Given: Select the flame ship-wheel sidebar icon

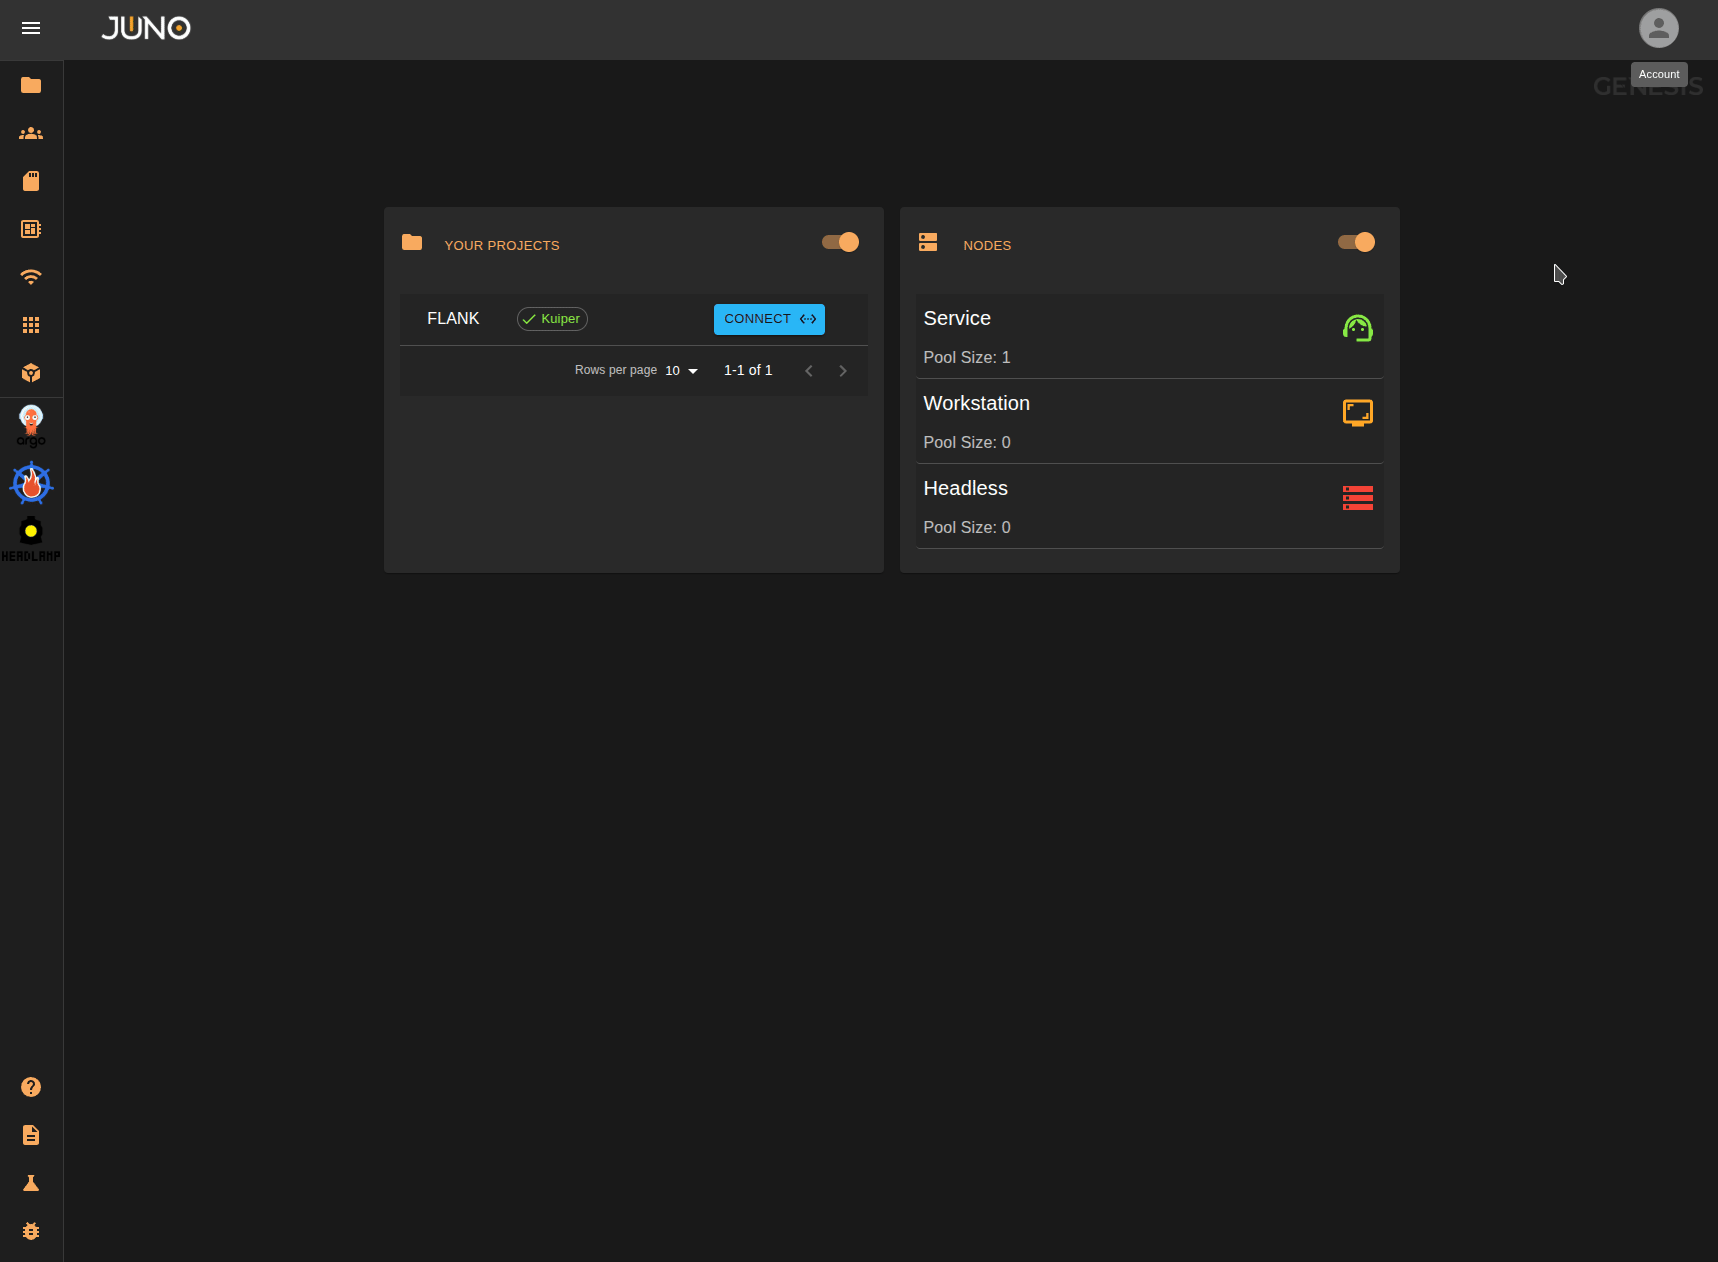Looking at the screenshot, I should (31, 484).
